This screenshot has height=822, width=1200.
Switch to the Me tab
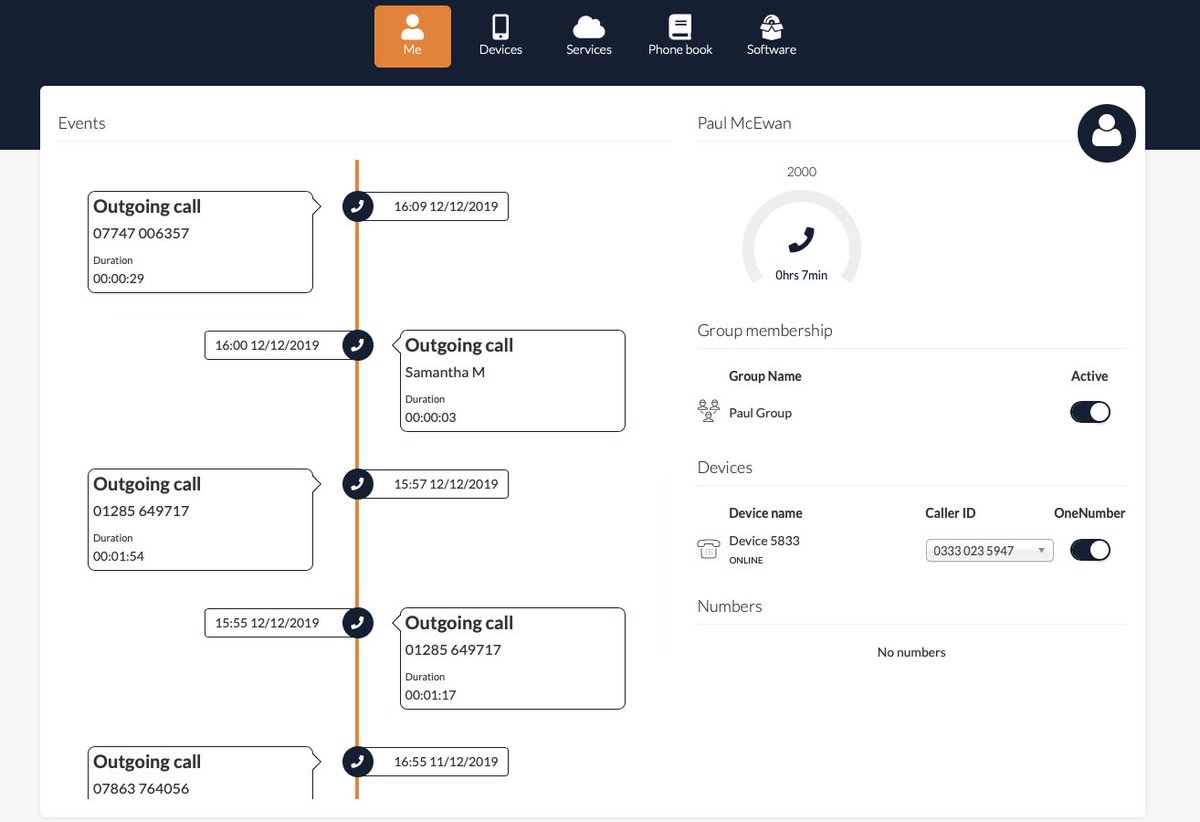pos(412,35)
